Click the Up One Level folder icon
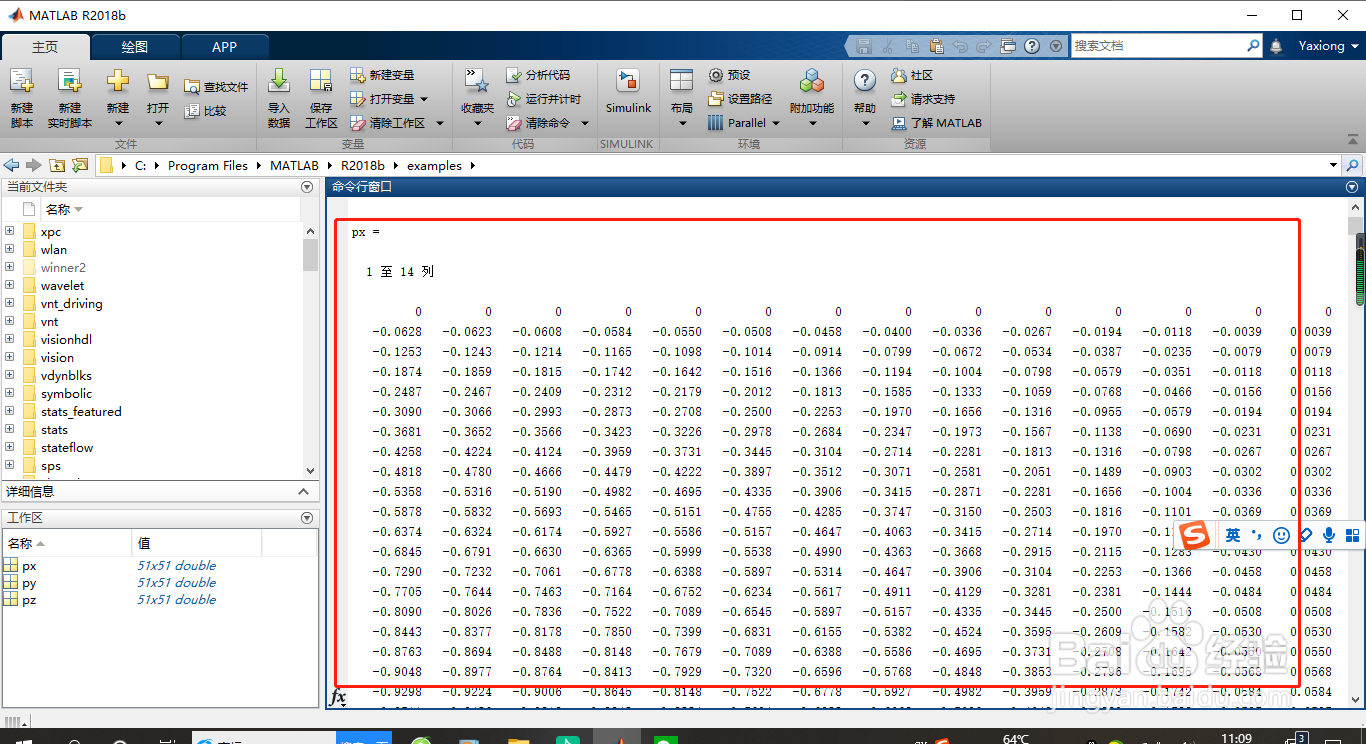Viewport: 1366px width, 744px height. click(x=57, y=165)
